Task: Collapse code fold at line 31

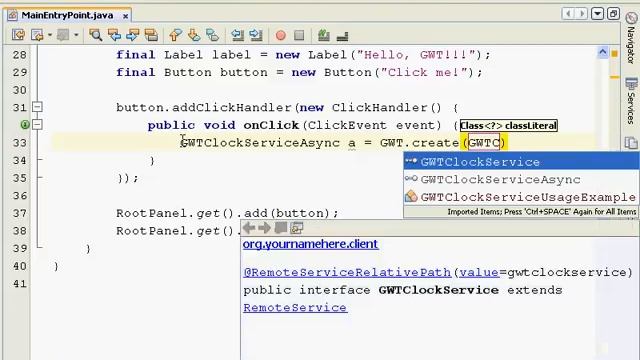Action: point(37,107)
